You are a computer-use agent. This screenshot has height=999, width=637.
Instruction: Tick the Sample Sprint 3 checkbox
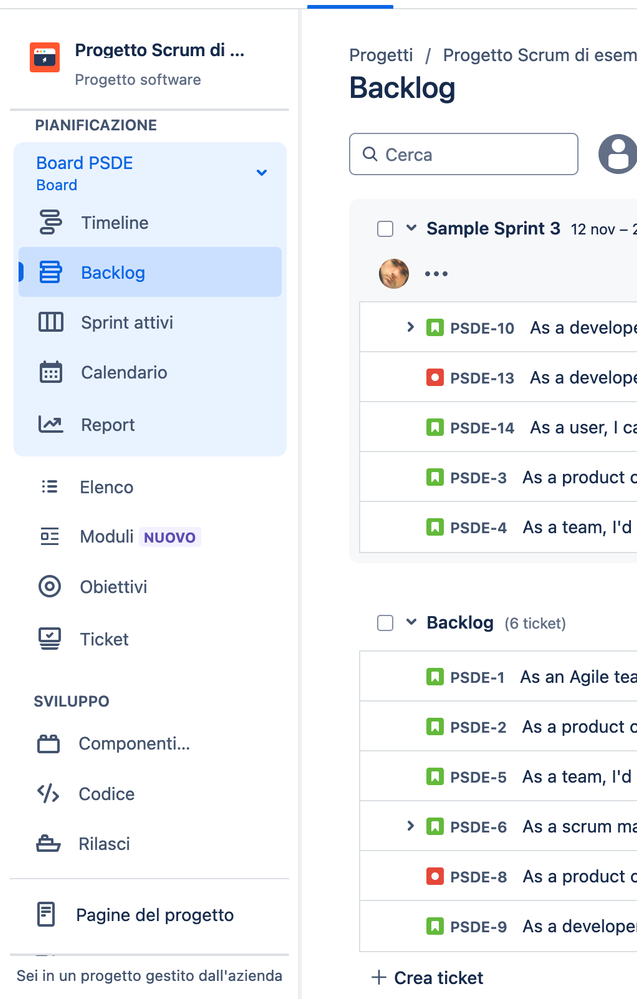385,229
